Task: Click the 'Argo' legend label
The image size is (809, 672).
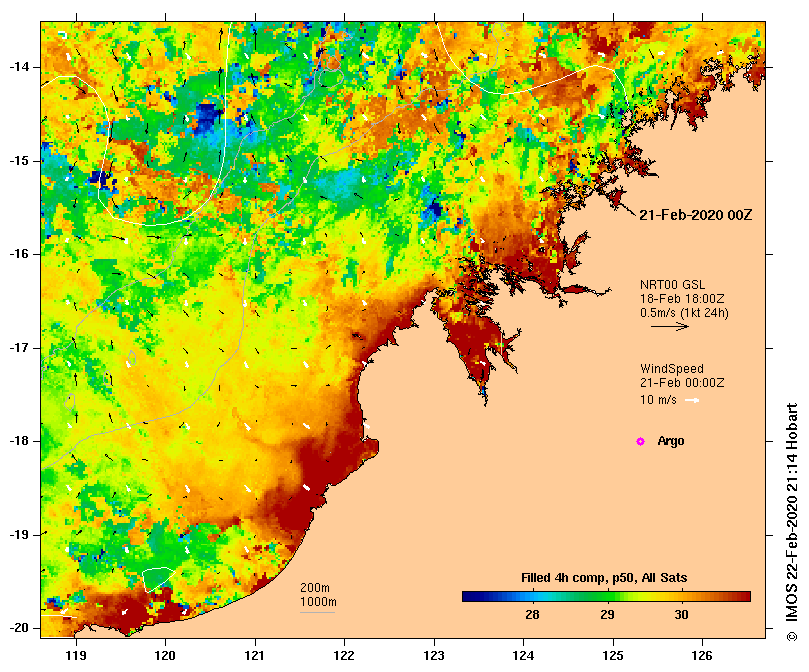Action: 671,441
